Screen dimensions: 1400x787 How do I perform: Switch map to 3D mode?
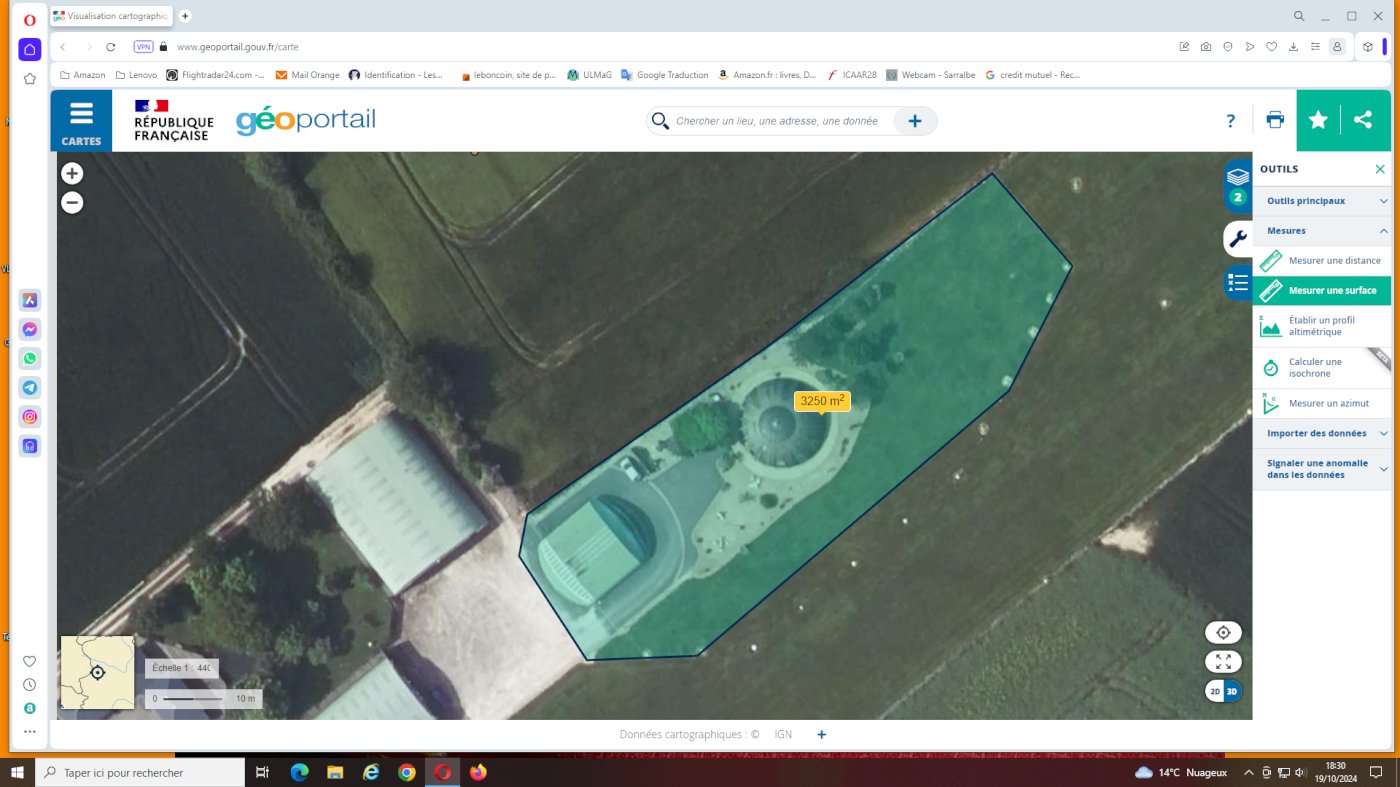tap(1232, 691)
